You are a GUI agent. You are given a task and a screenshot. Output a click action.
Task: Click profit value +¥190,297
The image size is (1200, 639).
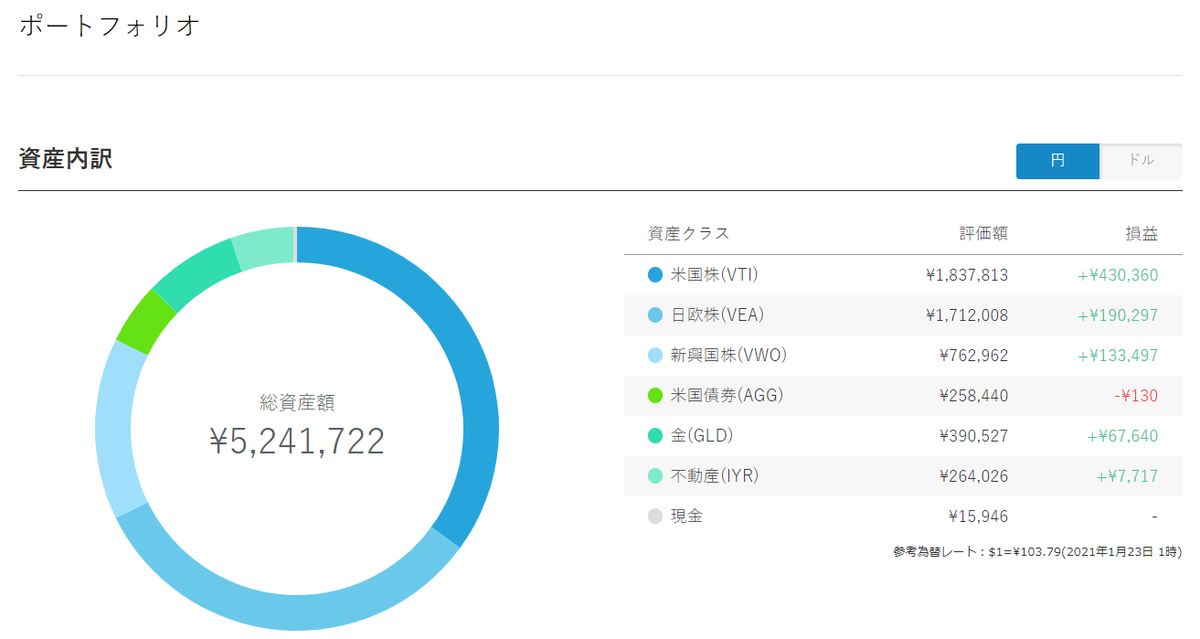(1117, 315)
